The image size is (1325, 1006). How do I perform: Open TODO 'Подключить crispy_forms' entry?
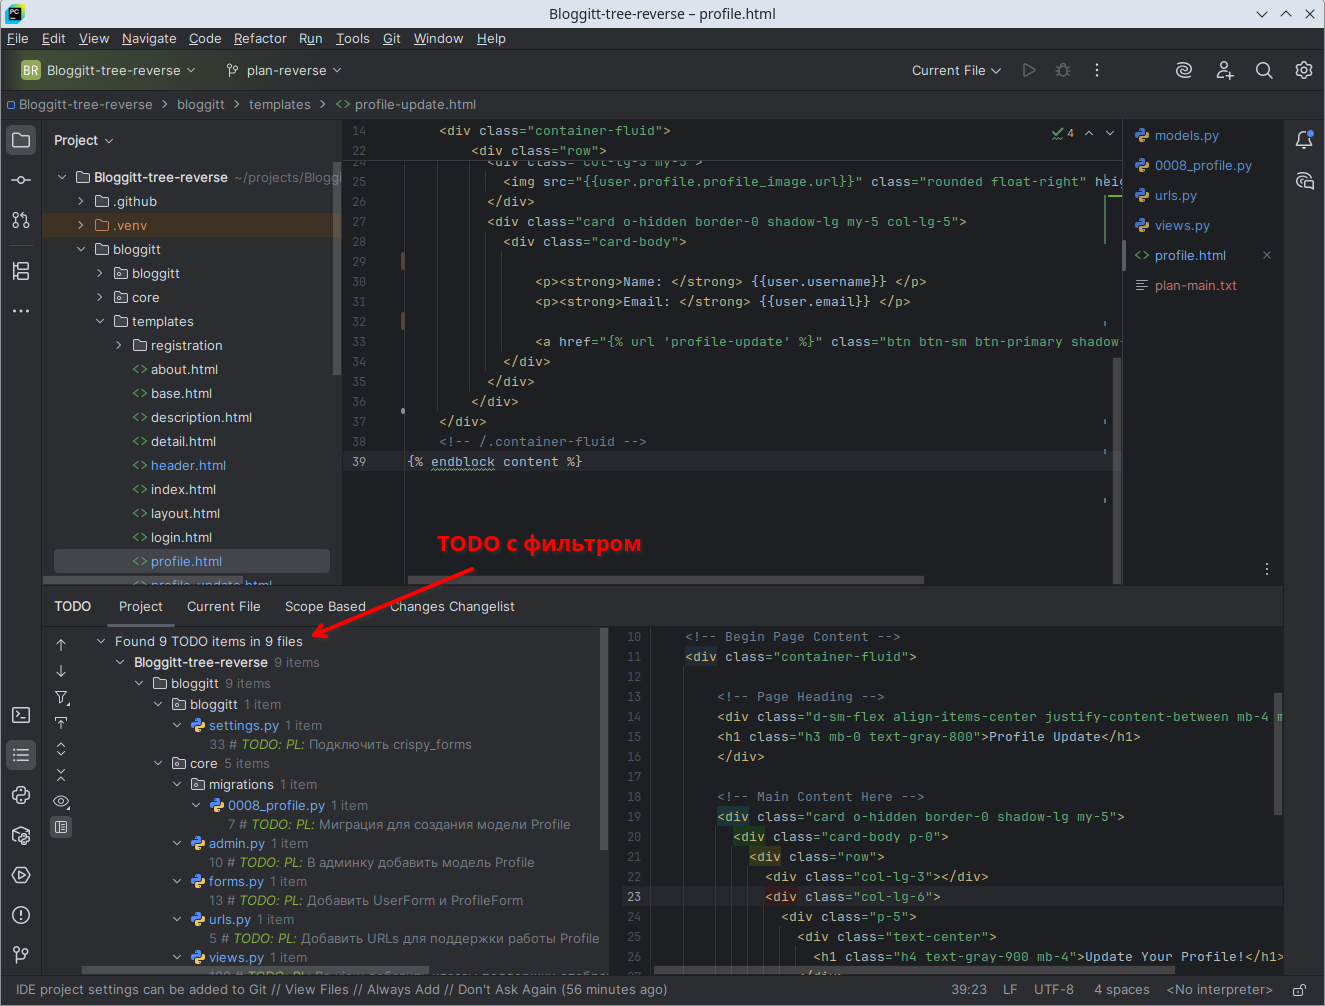point(340,744)
